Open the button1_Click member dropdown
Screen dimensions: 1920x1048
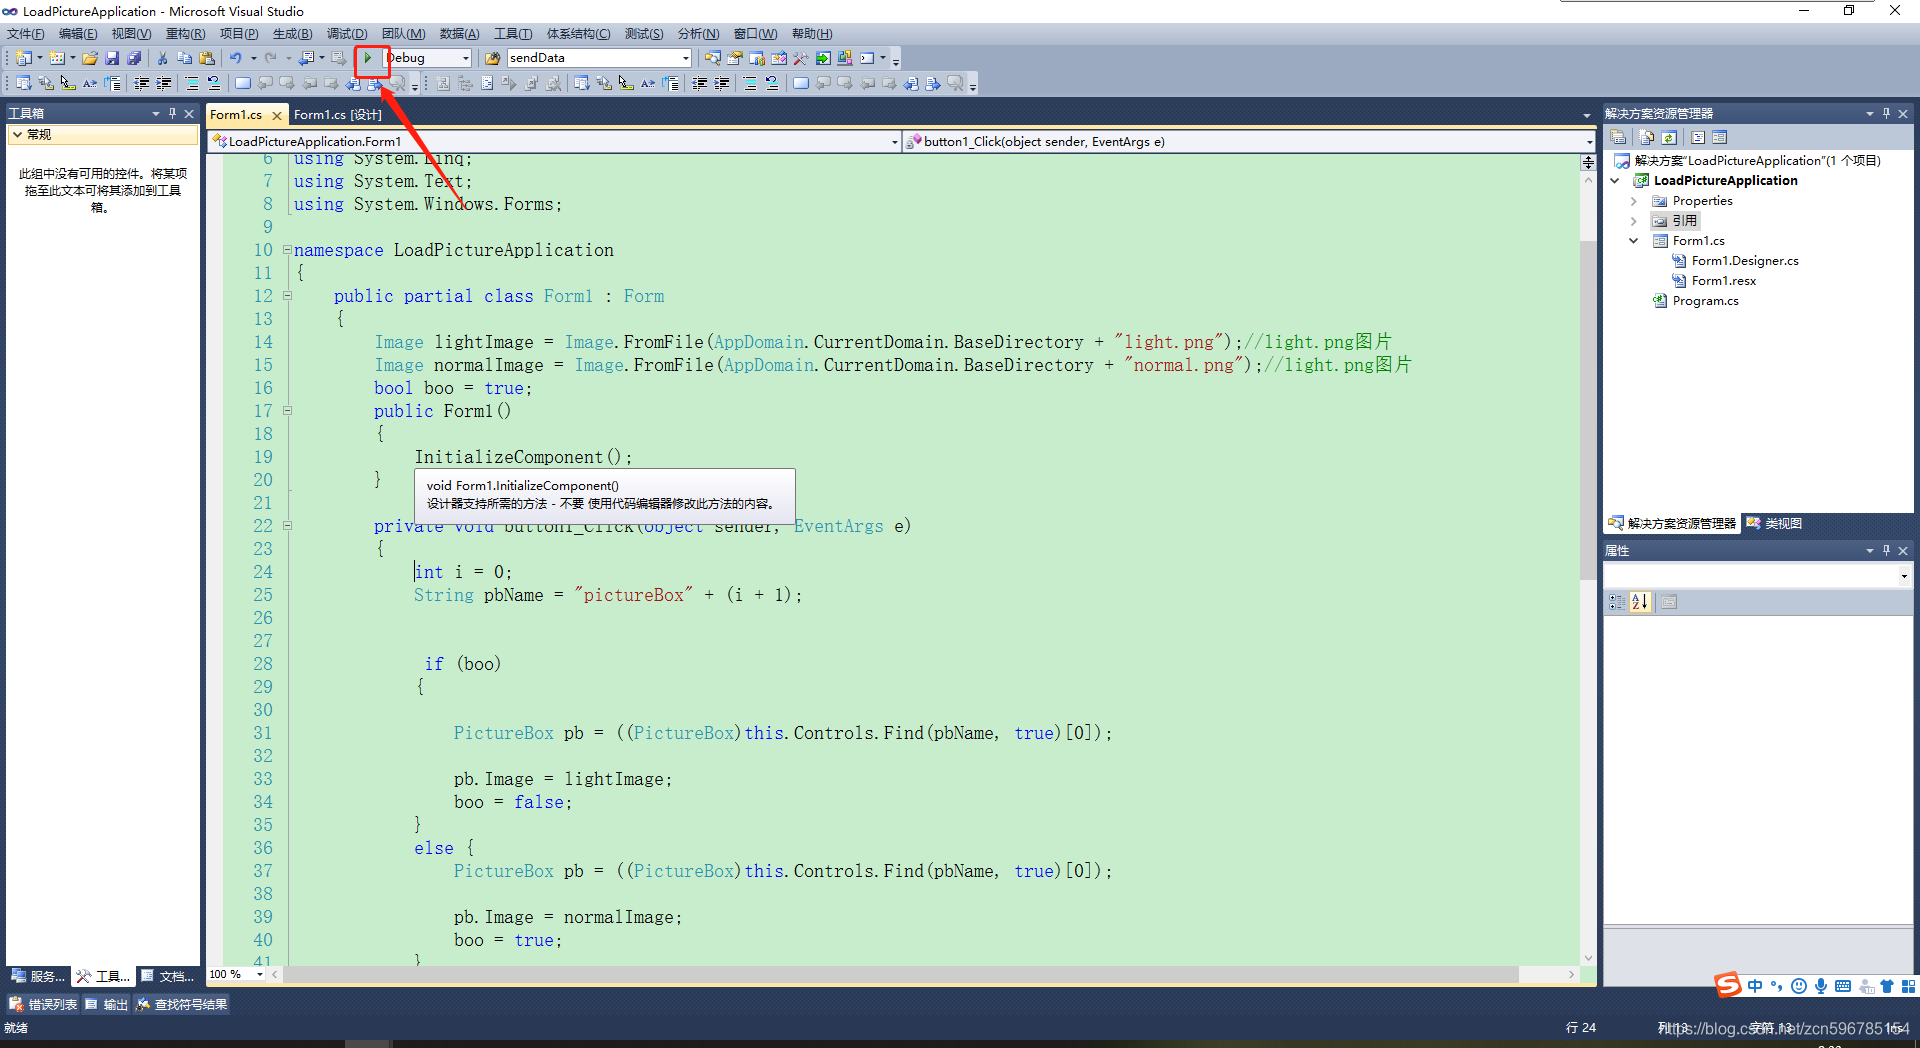pyautogui.click(x=1589, y=142)
